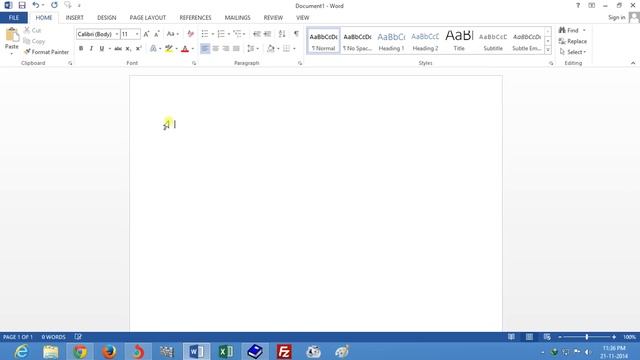The width and height of the screenshot is (640, 360).
Task: Open Google Chrome from the taskbar
Action: 80,351
